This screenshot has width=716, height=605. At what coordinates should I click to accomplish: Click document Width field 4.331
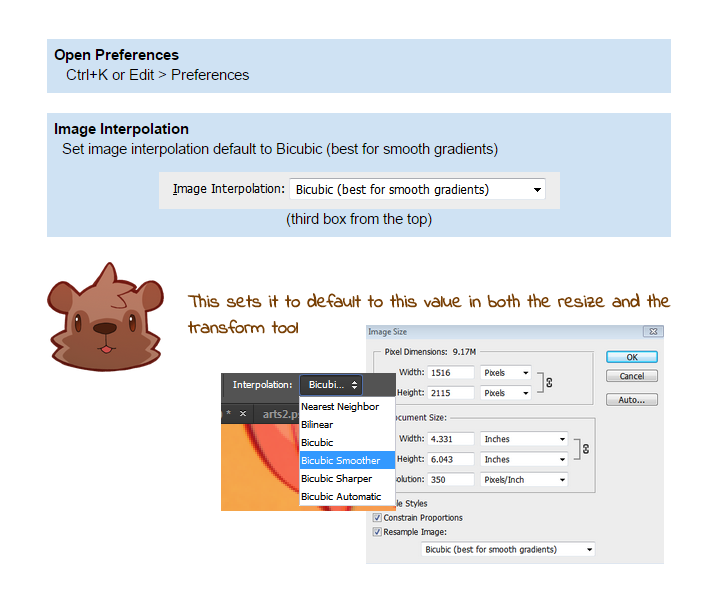coord(451,439)
